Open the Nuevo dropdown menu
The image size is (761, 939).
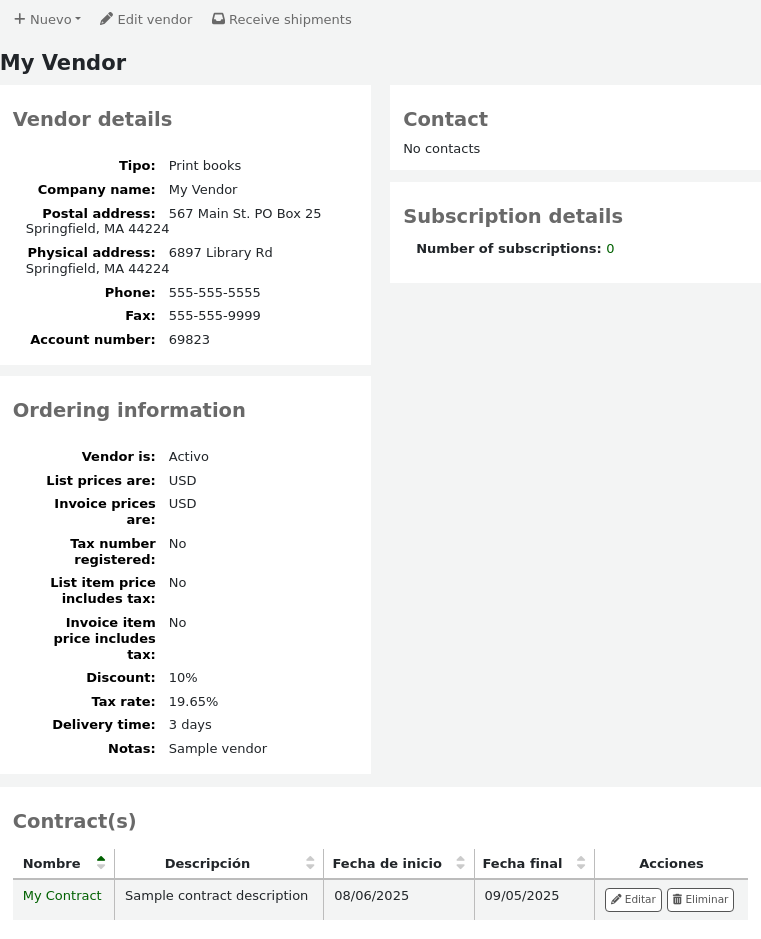pos(48,20)
